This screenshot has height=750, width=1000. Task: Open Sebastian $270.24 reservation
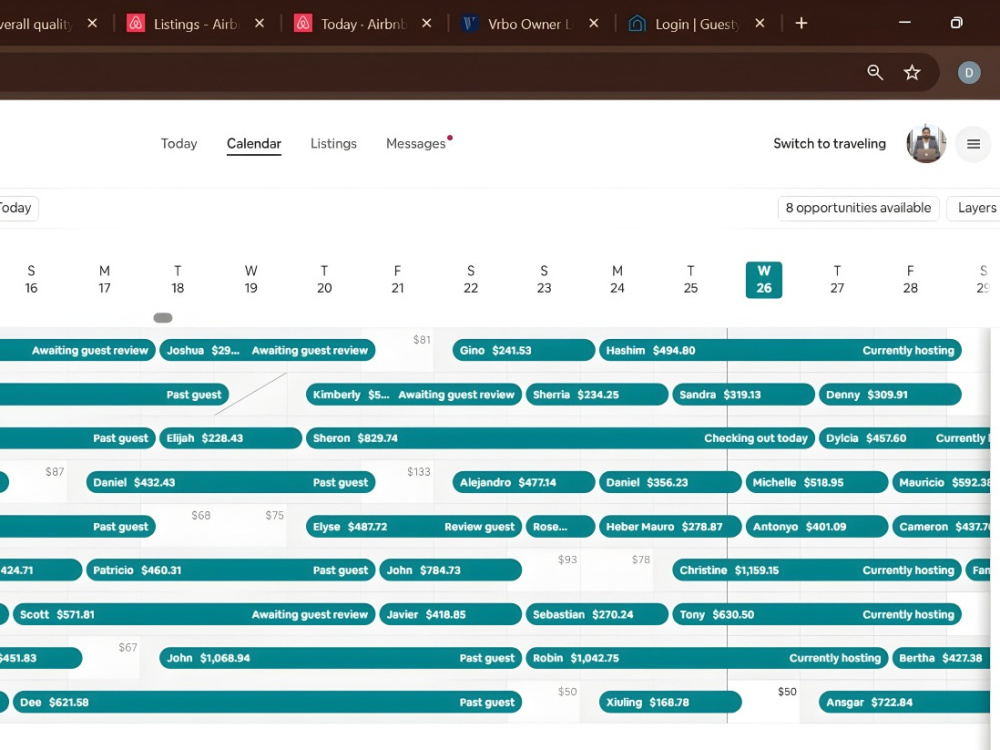pos(597,615)
